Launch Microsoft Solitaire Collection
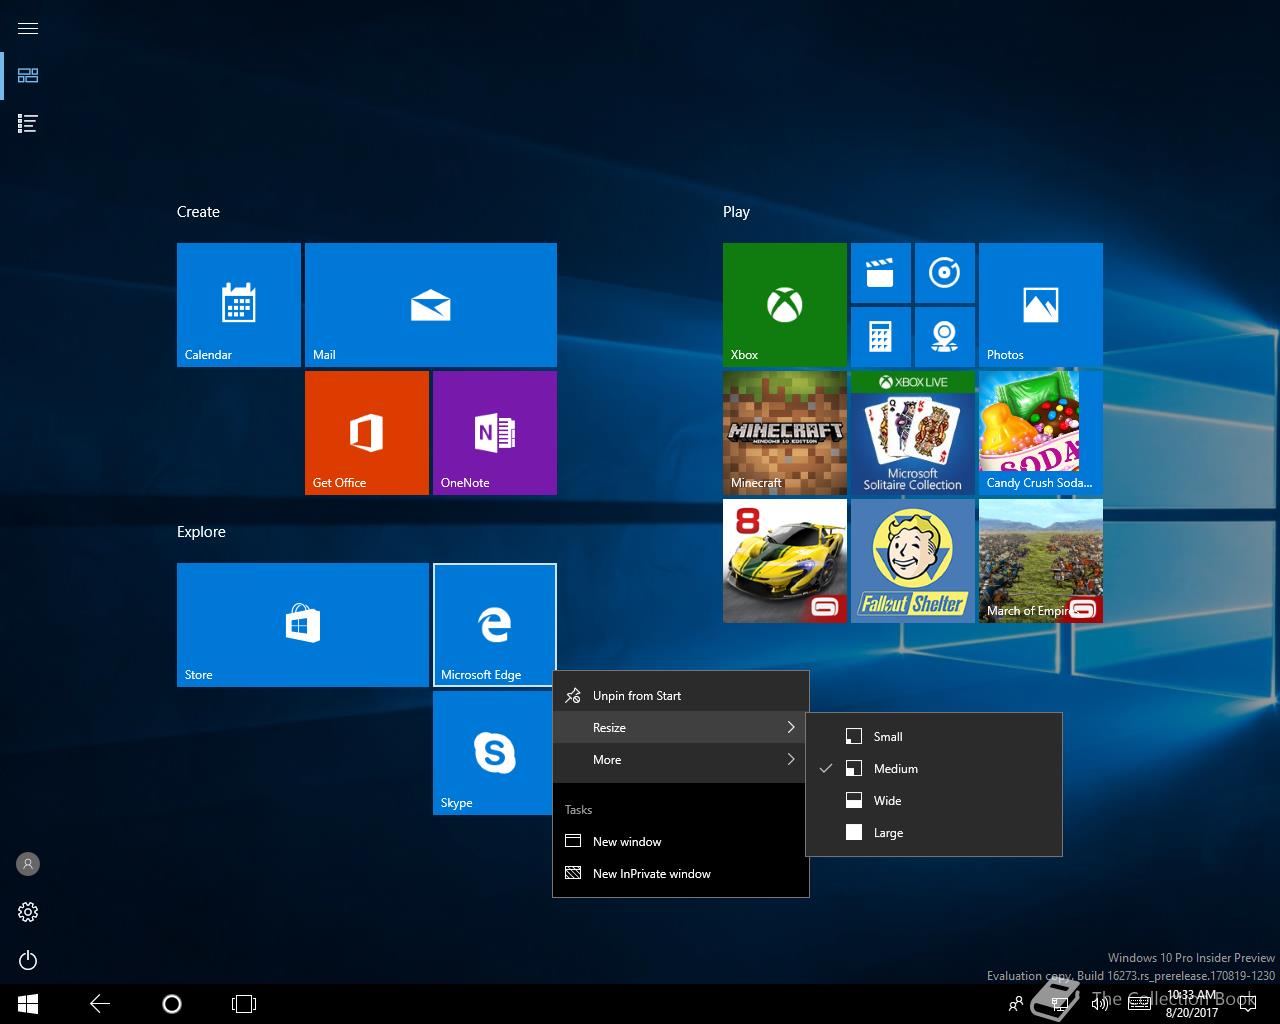Screen dimensions: 1280x1024 point(912,432)
